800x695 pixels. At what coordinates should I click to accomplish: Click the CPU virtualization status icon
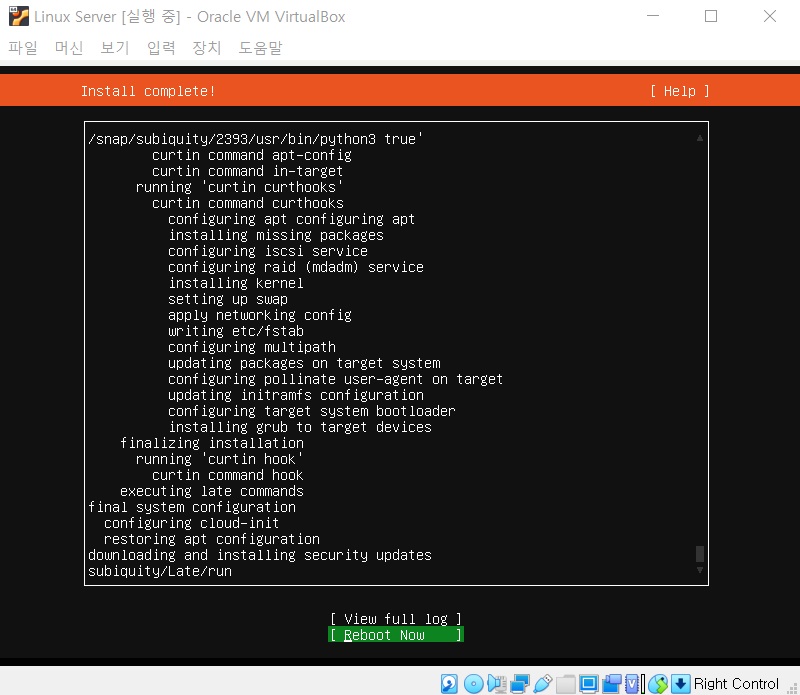click(632, 684)
